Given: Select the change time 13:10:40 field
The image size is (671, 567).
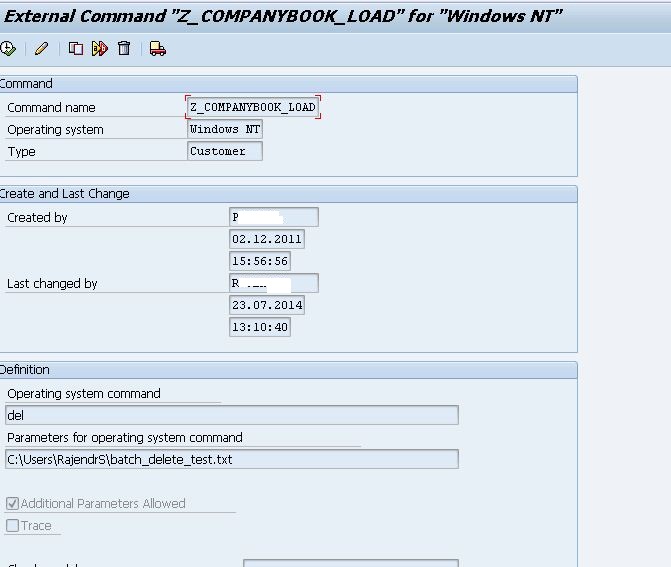Looking at the screenshot, I should point(260,327).
